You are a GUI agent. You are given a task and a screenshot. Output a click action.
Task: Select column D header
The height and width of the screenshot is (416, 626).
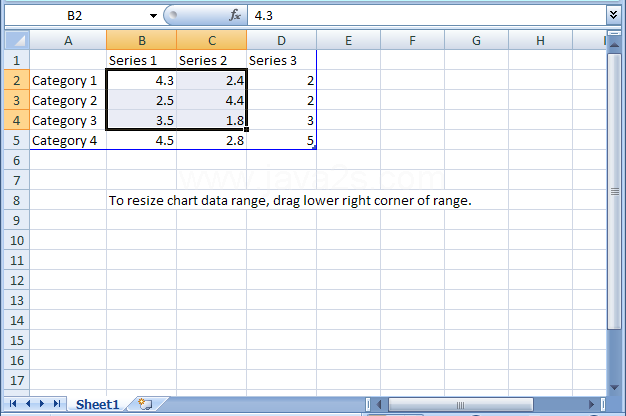pos(281,40)
